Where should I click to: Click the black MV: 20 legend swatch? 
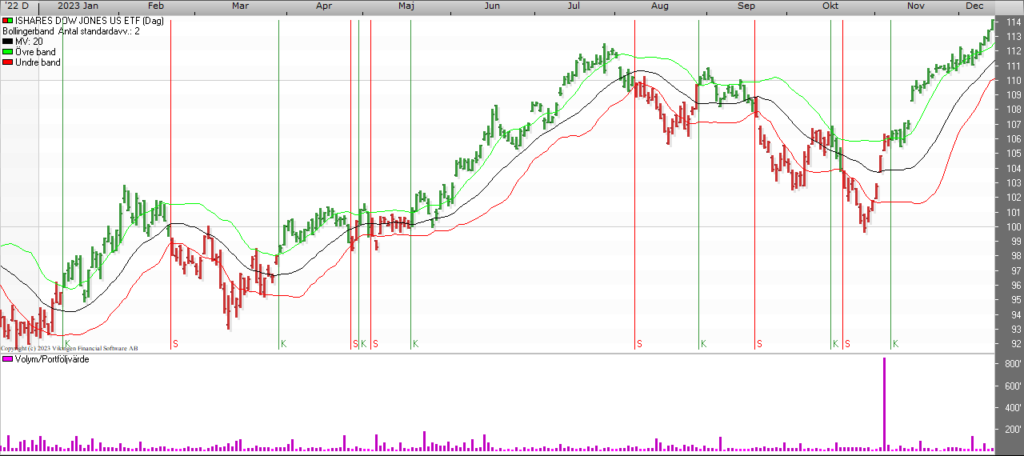(8, 41)
